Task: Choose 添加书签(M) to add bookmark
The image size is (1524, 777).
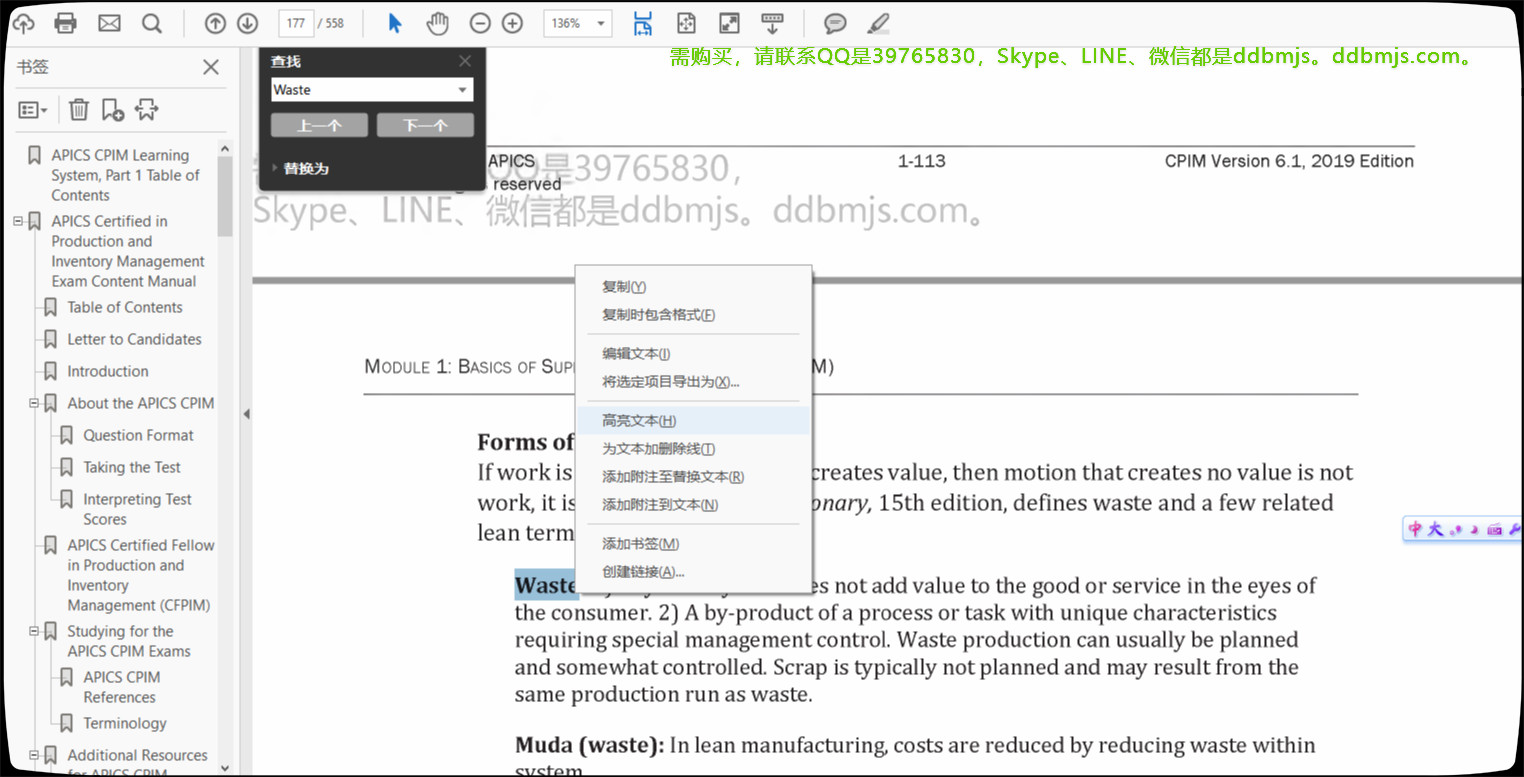Action: tap(695, 544)
